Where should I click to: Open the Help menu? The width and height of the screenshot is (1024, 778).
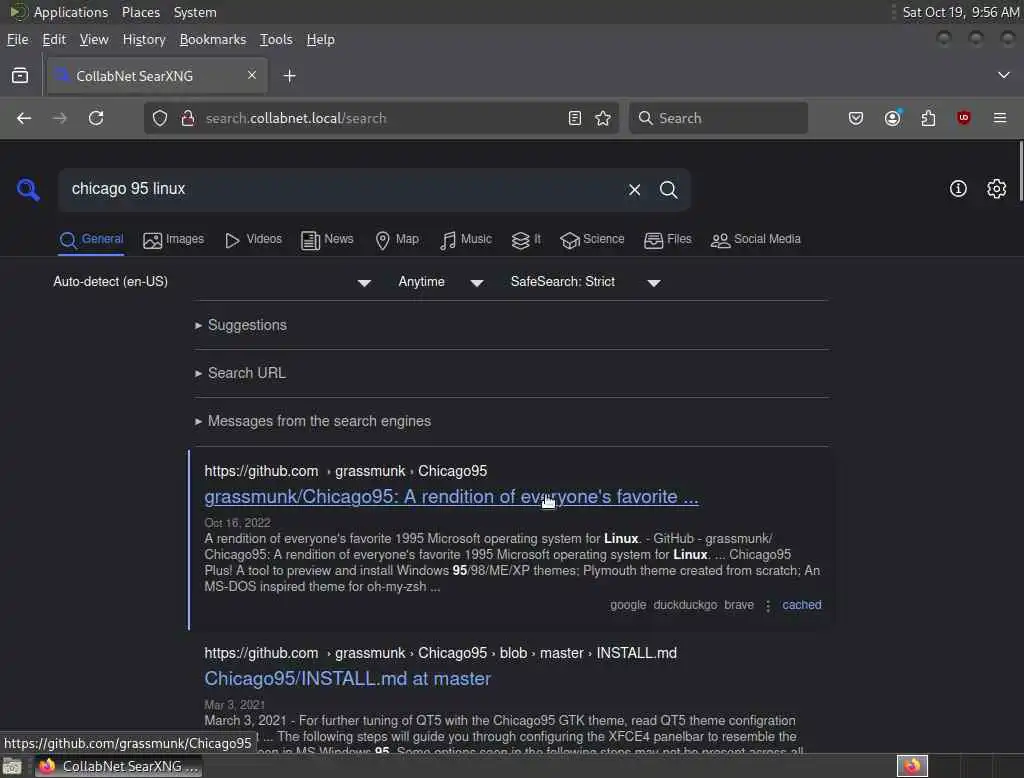(x=321, y=39)
